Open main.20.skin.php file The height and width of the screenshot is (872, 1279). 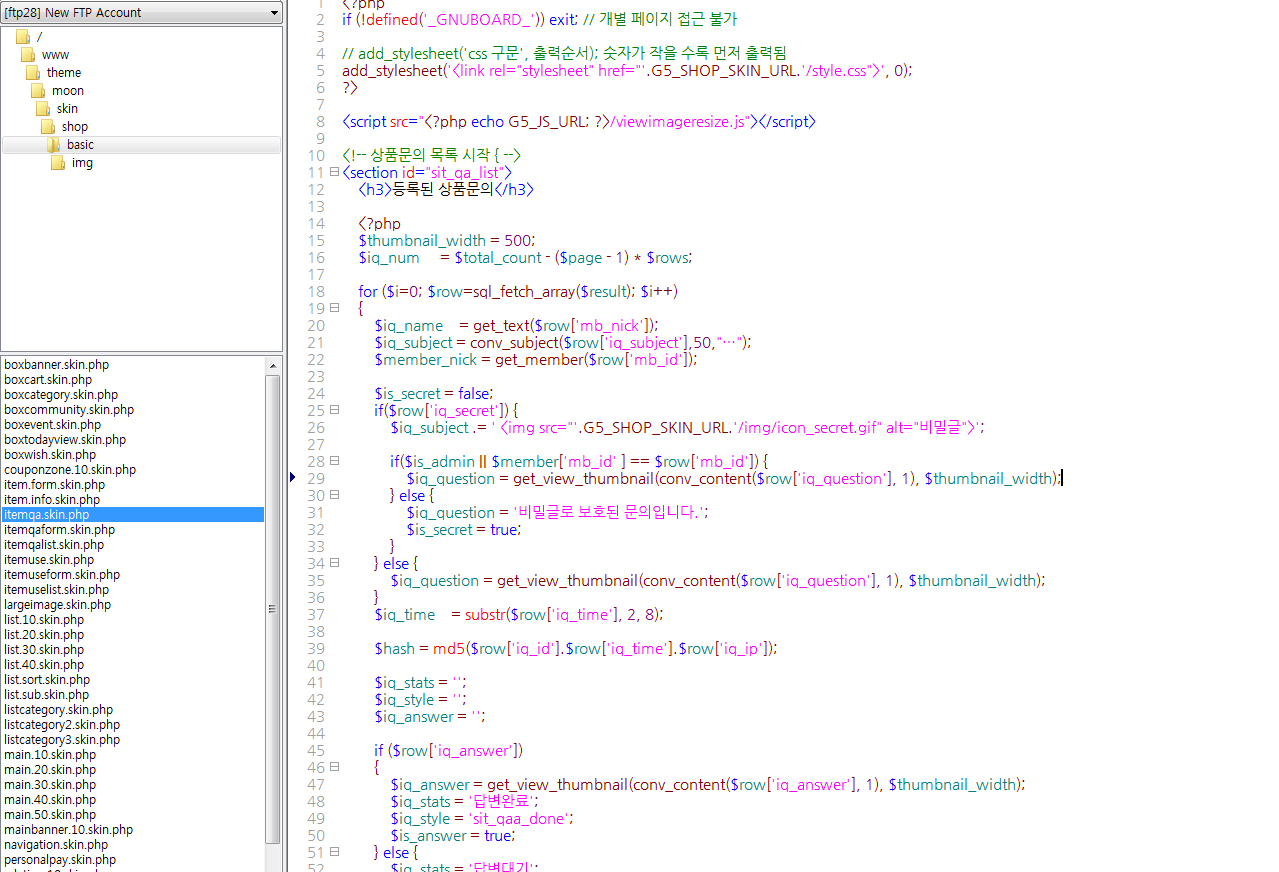click(x=50, y=770)
